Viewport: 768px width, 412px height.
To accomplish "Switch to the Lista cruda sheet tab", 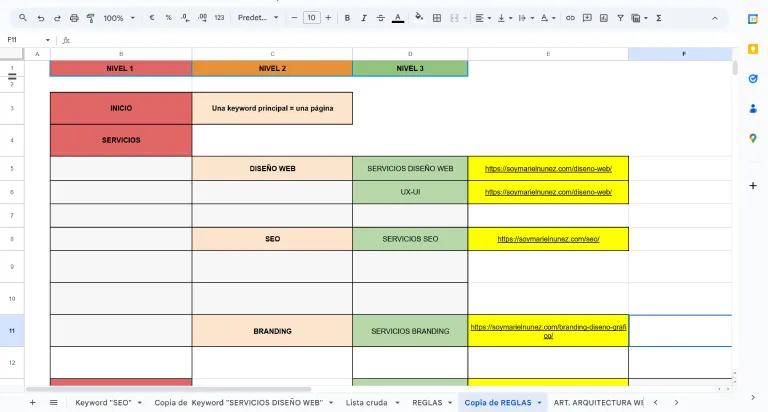I will [366, 402].
